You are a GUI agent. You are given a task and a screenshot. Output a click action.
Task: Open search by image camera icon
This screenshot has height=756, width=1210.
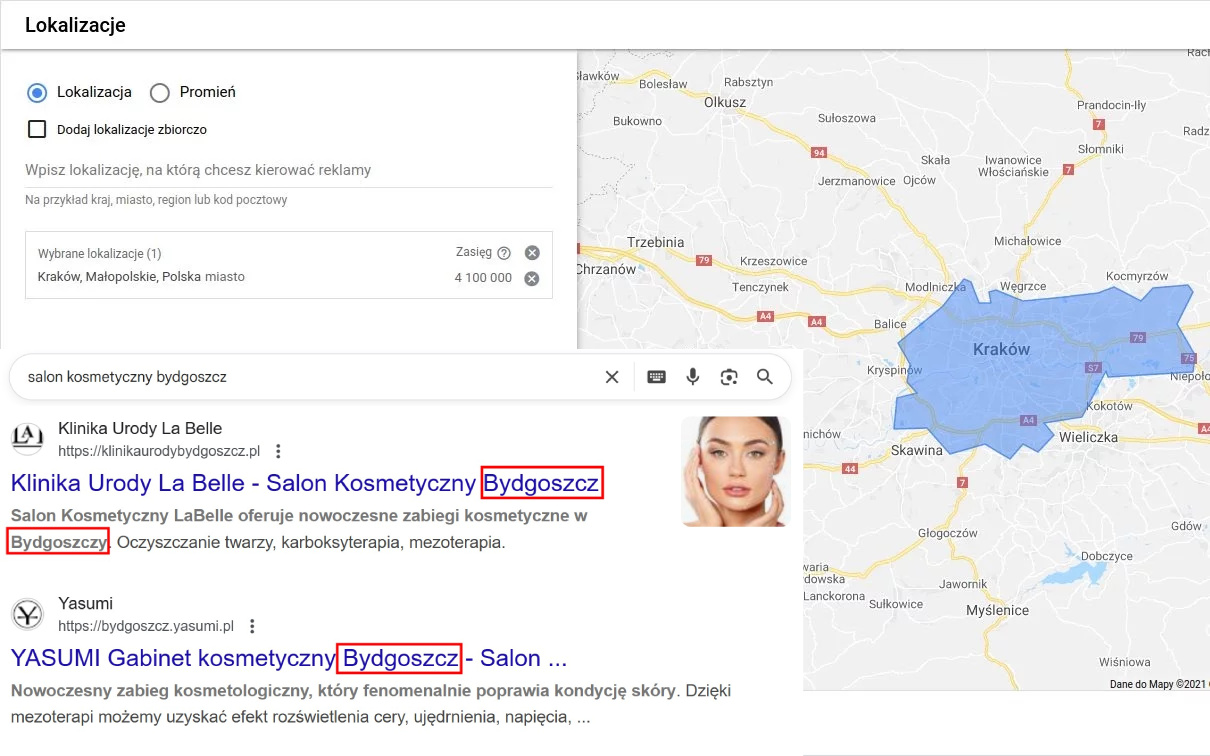coord(729,377)
